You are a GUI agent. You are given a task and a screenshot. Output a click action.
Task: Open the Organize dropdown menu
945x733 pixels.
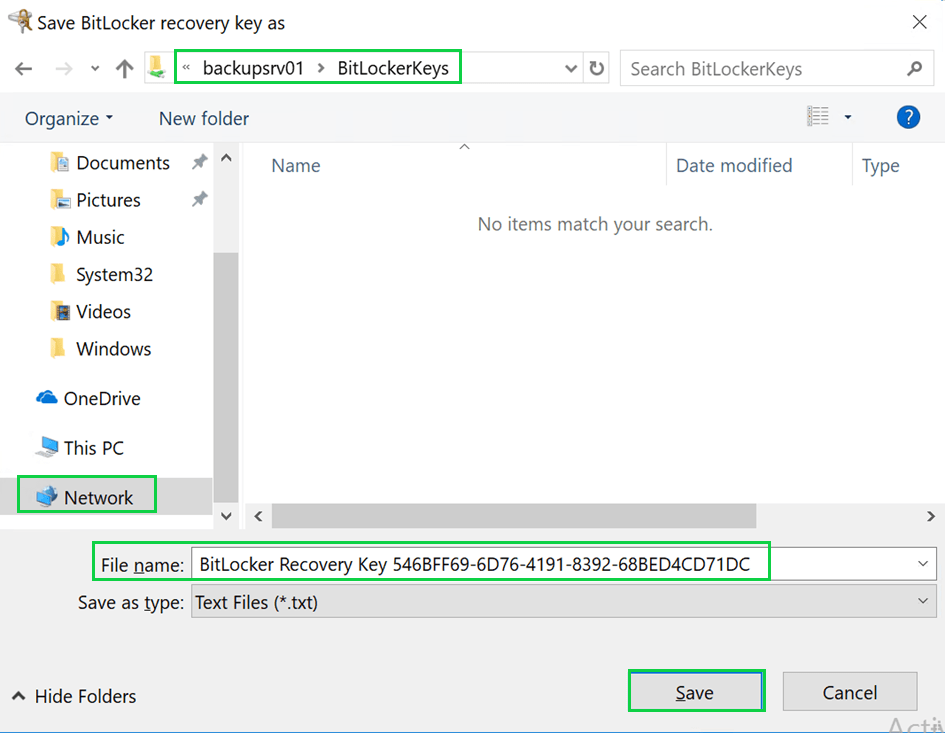68,118
